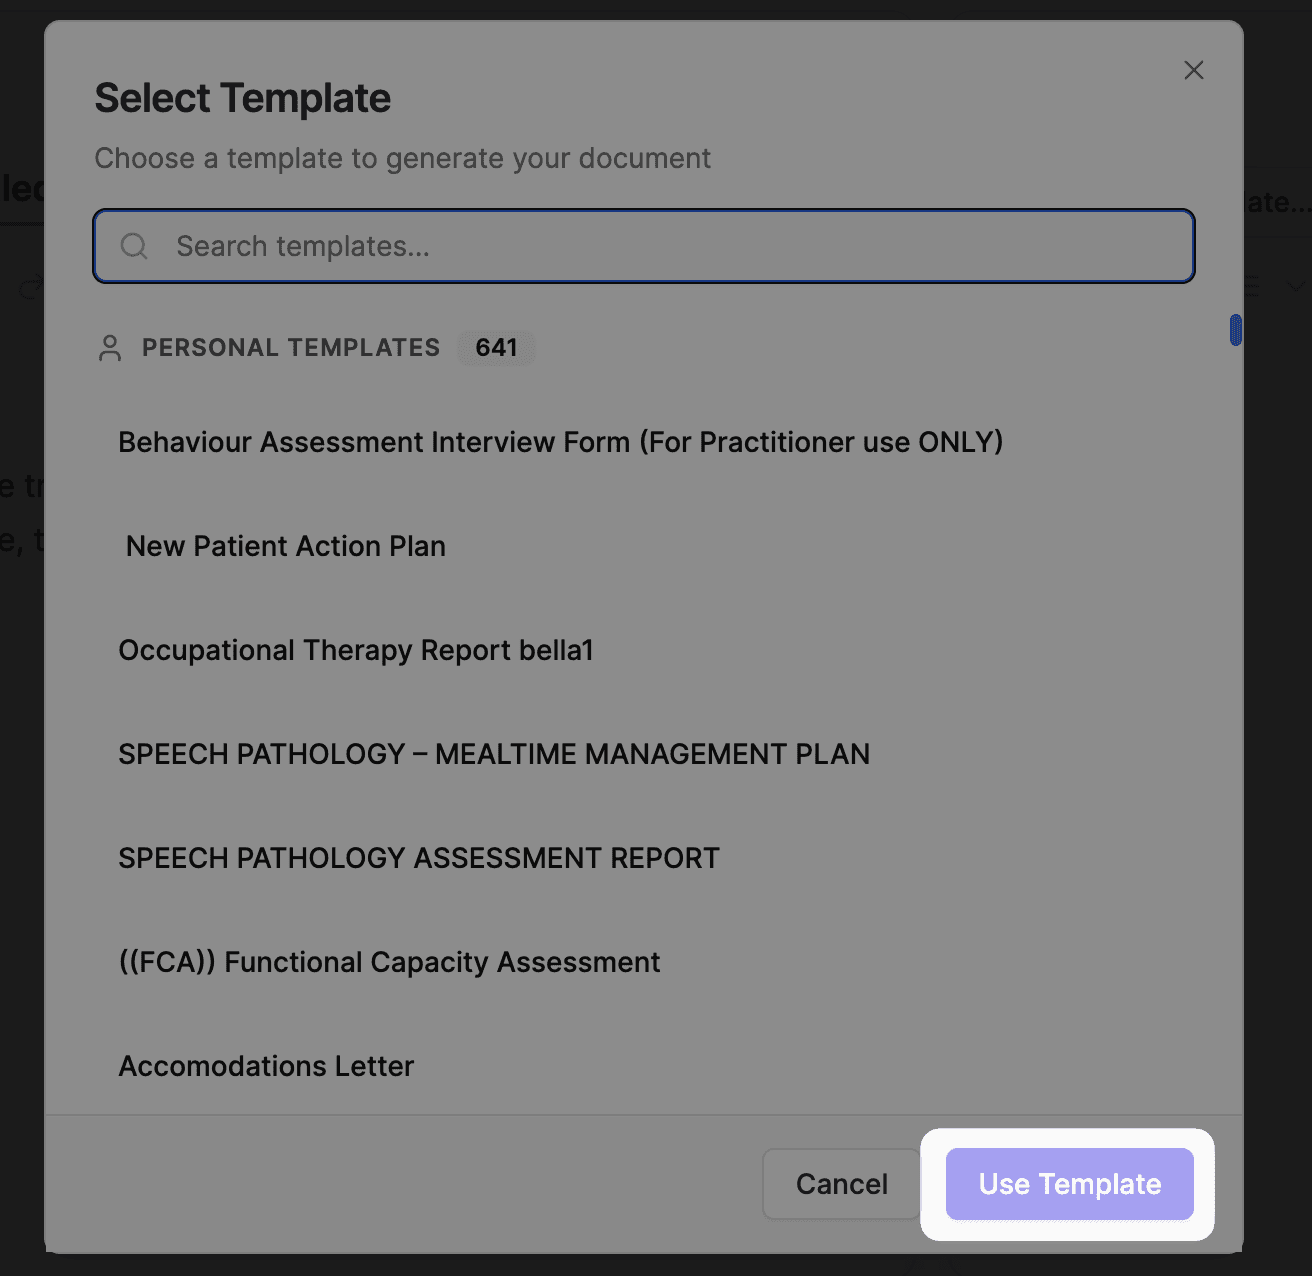
Task: Click the truncated 'ate...' label behind the dialog
Action: click(x=1281, y=201)
